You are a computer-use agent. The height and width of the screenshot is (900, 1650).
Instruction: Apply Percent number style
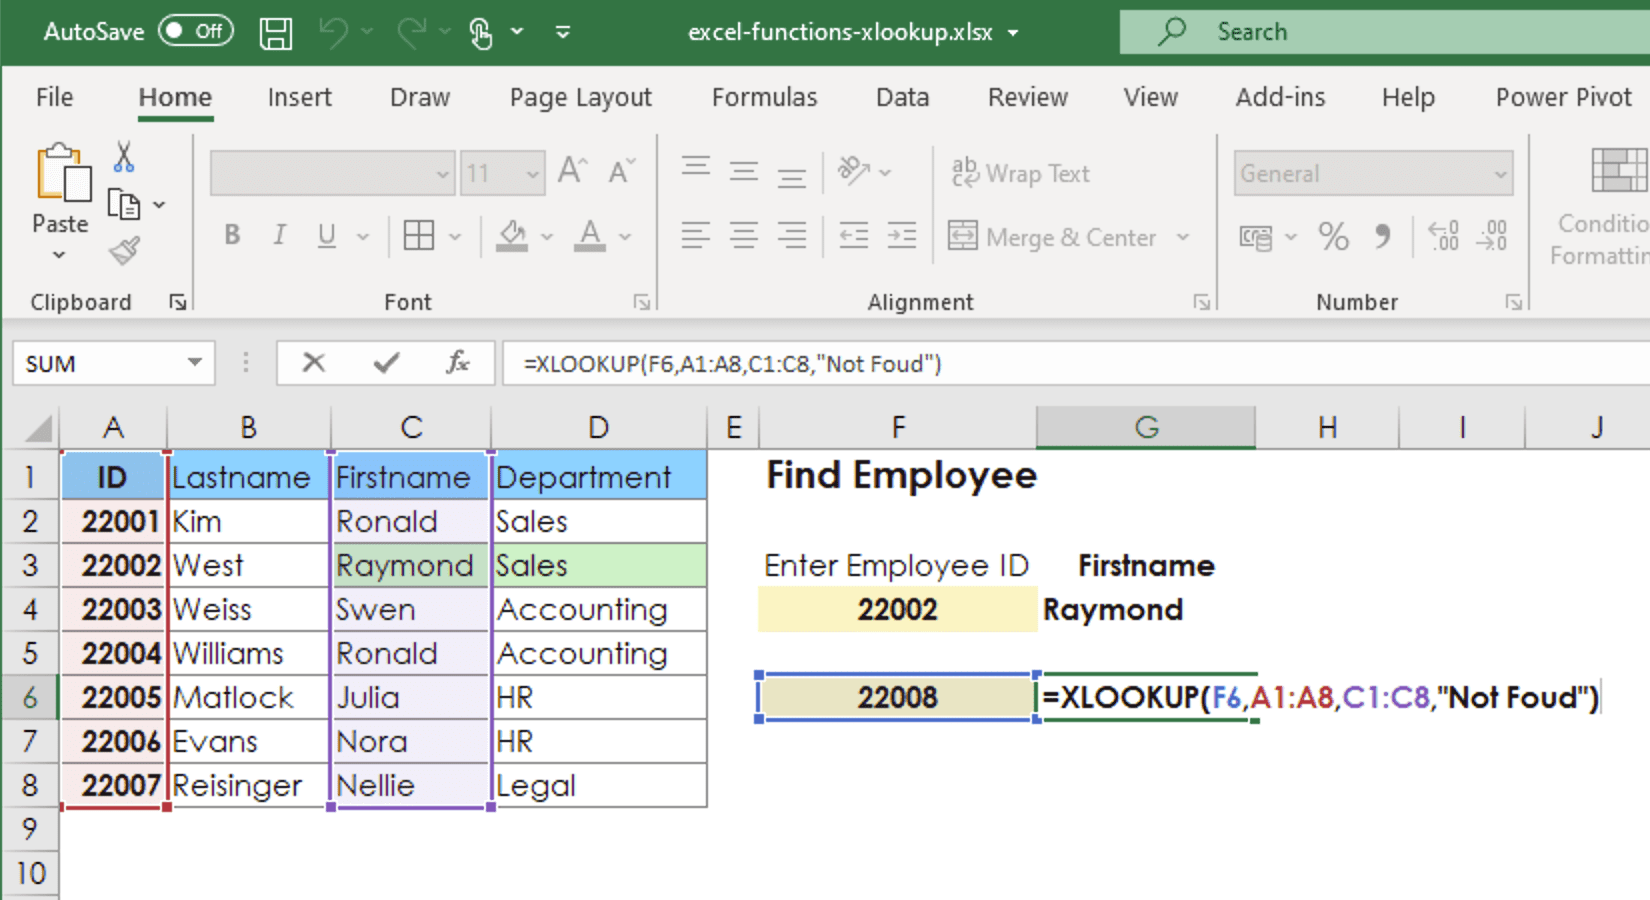tap(1333, 237)
